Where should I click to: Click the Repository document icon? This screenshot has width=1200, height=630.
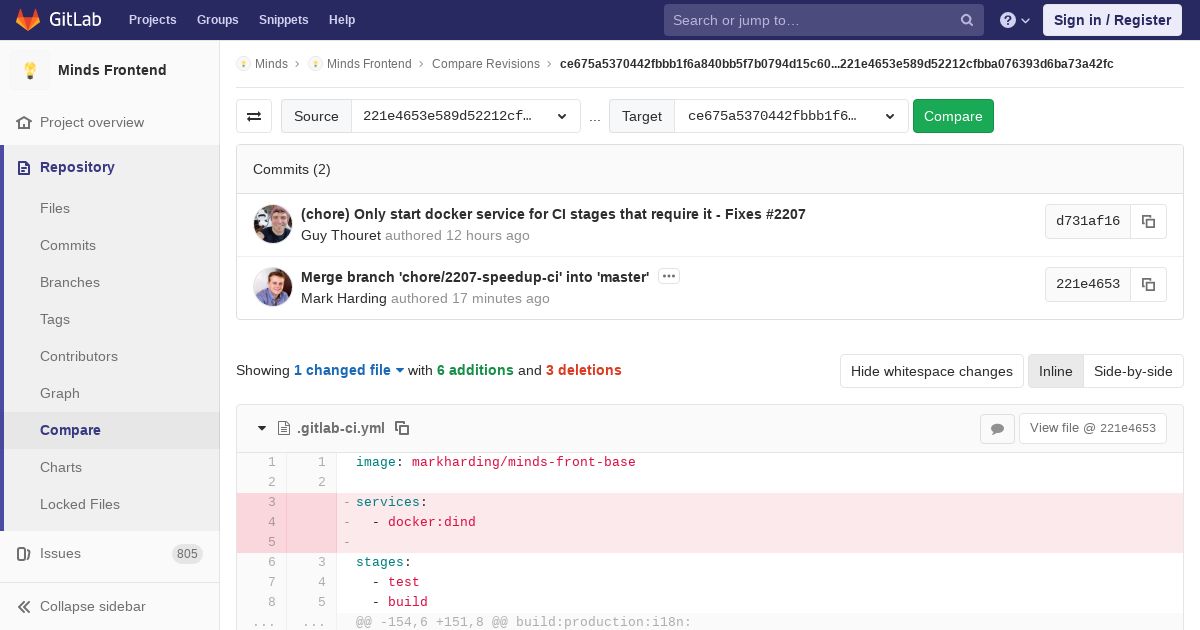[24, 167]
